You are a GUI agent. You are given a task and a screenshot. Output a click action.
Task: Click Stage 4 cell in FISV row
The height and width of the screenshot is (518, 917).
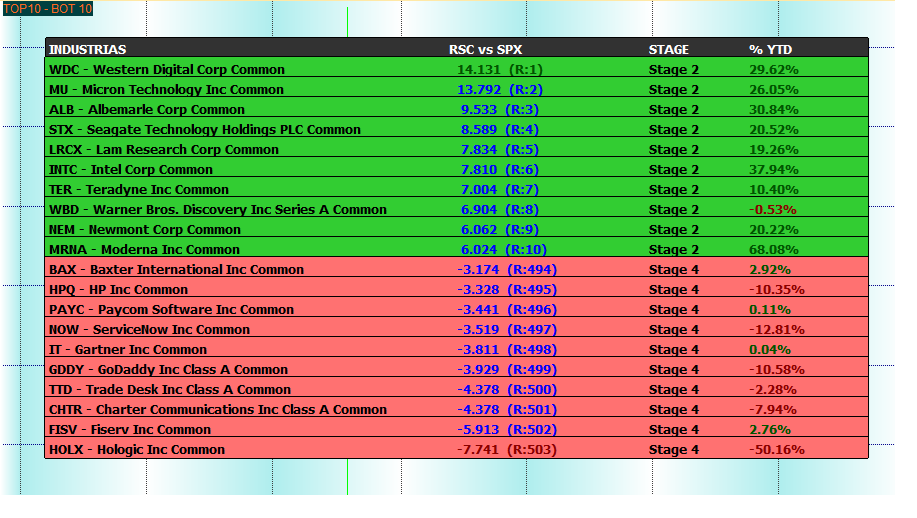click(674, 429)
